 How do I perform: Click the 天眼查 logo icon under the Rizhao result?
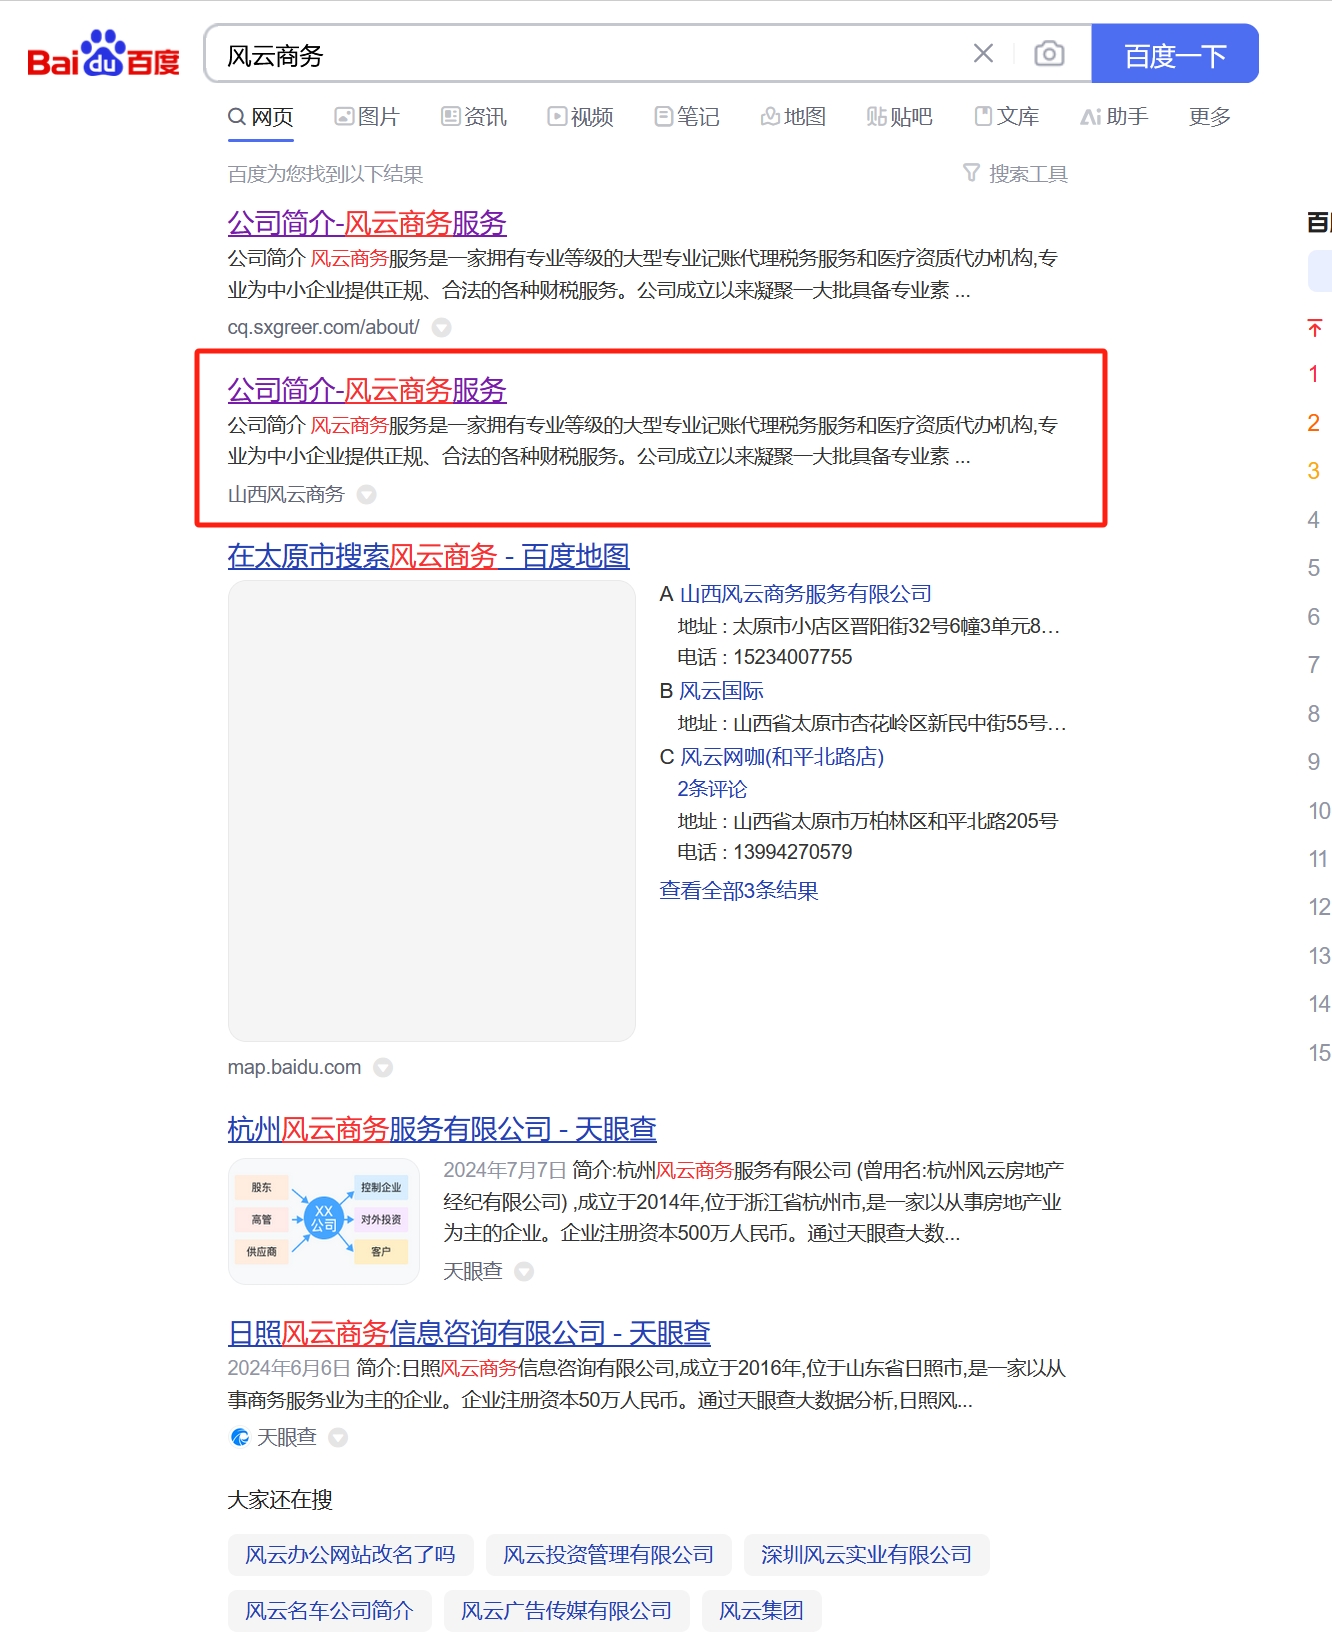pos(240,1437)
